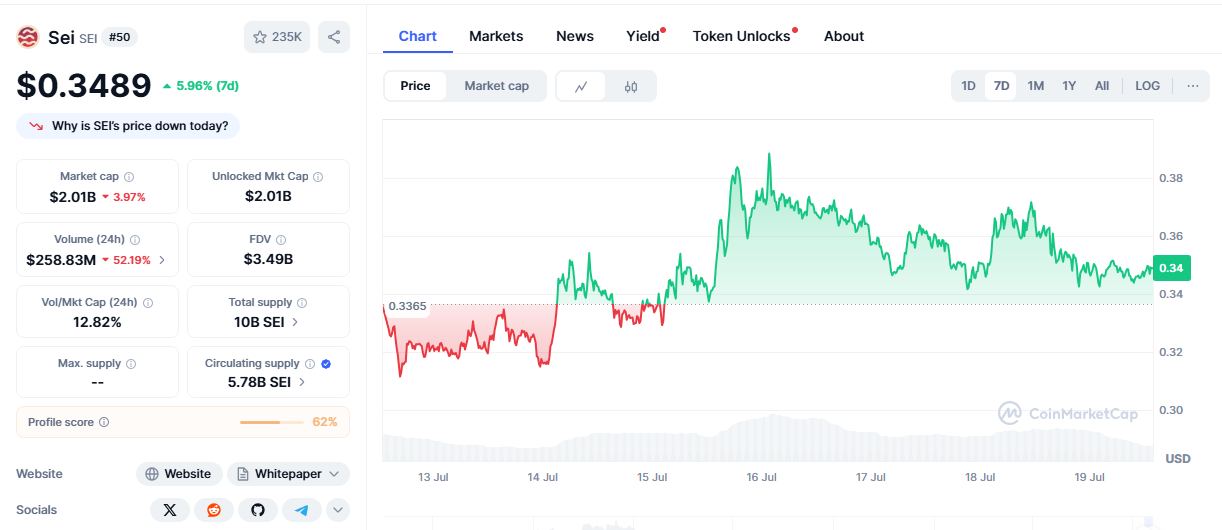Select the Price toggle
Screen dimensions: 1222x530
pos(415,86)
